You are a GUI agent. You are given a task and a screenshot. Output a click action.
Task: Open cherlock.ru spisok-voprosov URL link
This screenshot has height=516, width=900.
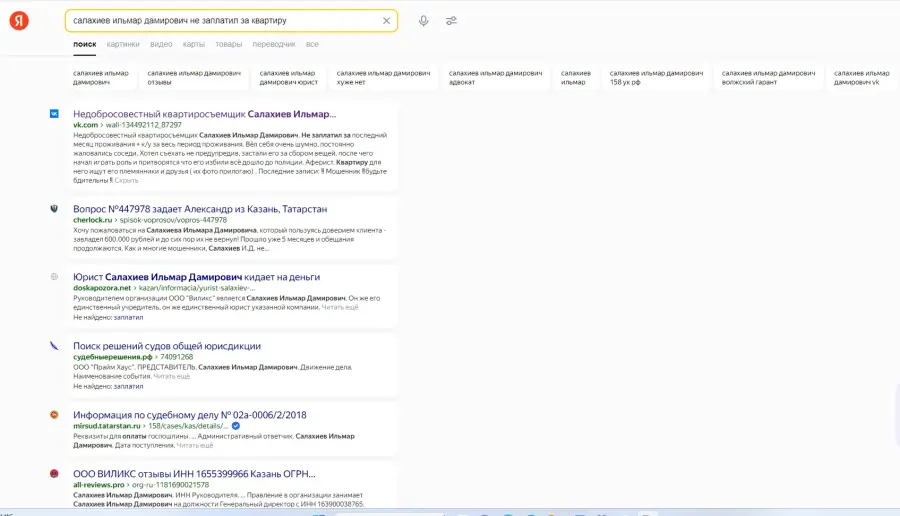tap(150, 220)
